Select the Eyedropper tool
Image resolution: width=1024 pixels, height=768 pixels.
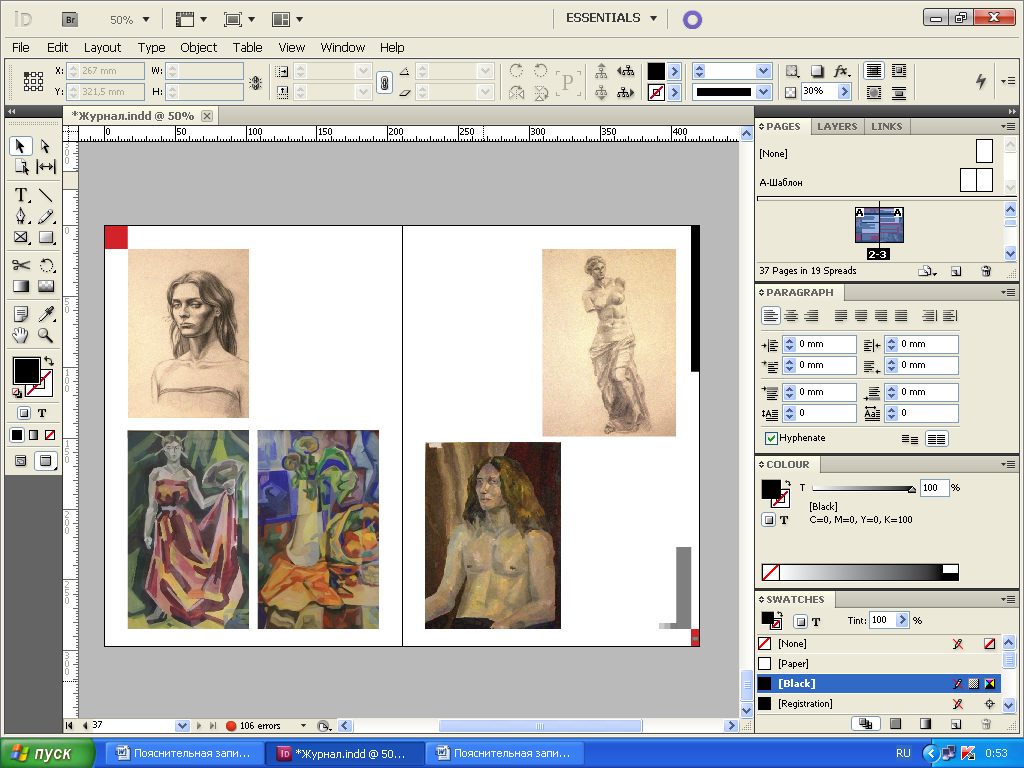(x=46, y=314)
